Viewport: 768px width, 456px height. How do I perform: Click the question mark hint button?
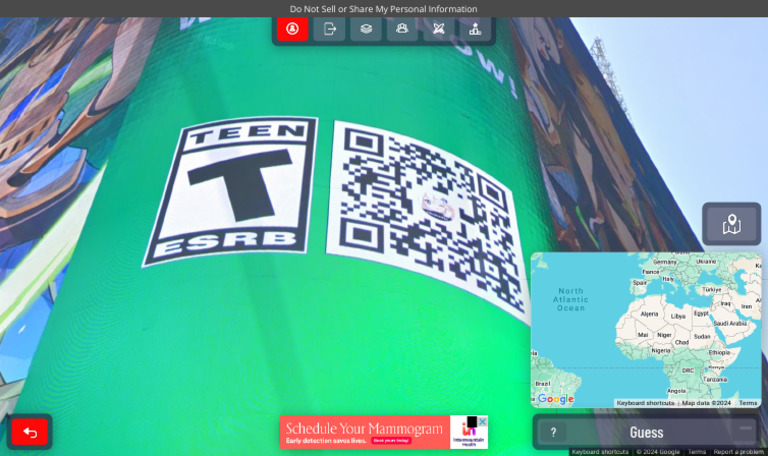tap(553, 432)
